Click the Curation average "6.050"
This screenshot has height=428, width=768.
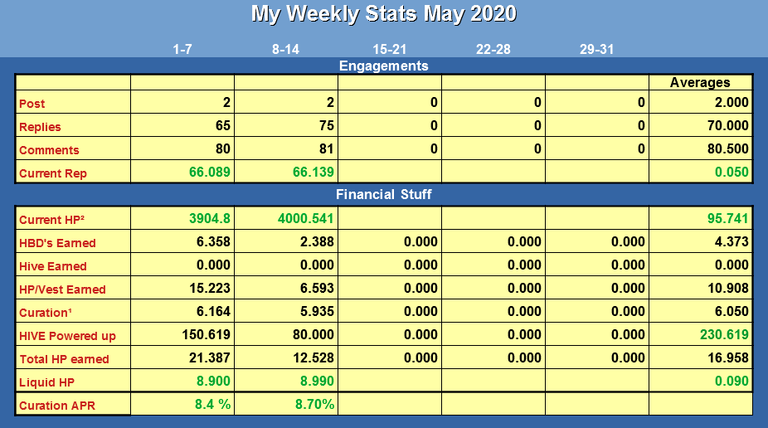point(731,311)
